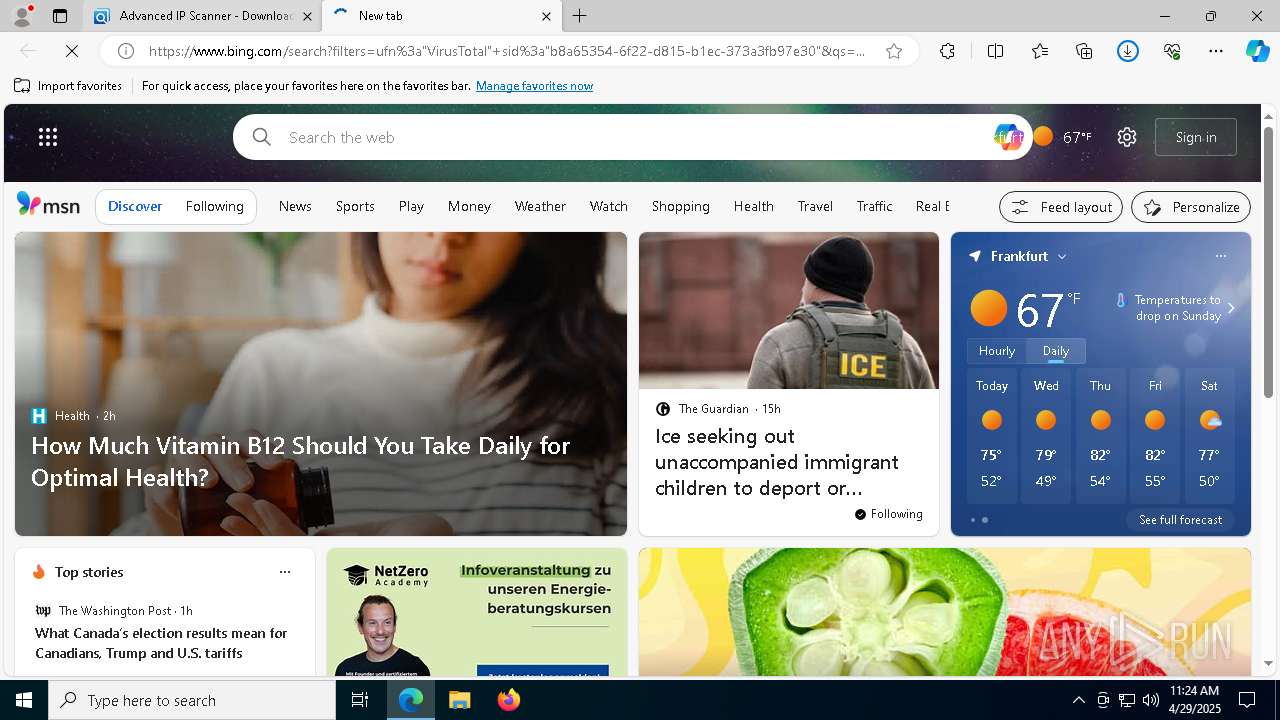Screen dimensions: 1280x720
Task: Click the Personalize button
Action: pos(1191,207)
